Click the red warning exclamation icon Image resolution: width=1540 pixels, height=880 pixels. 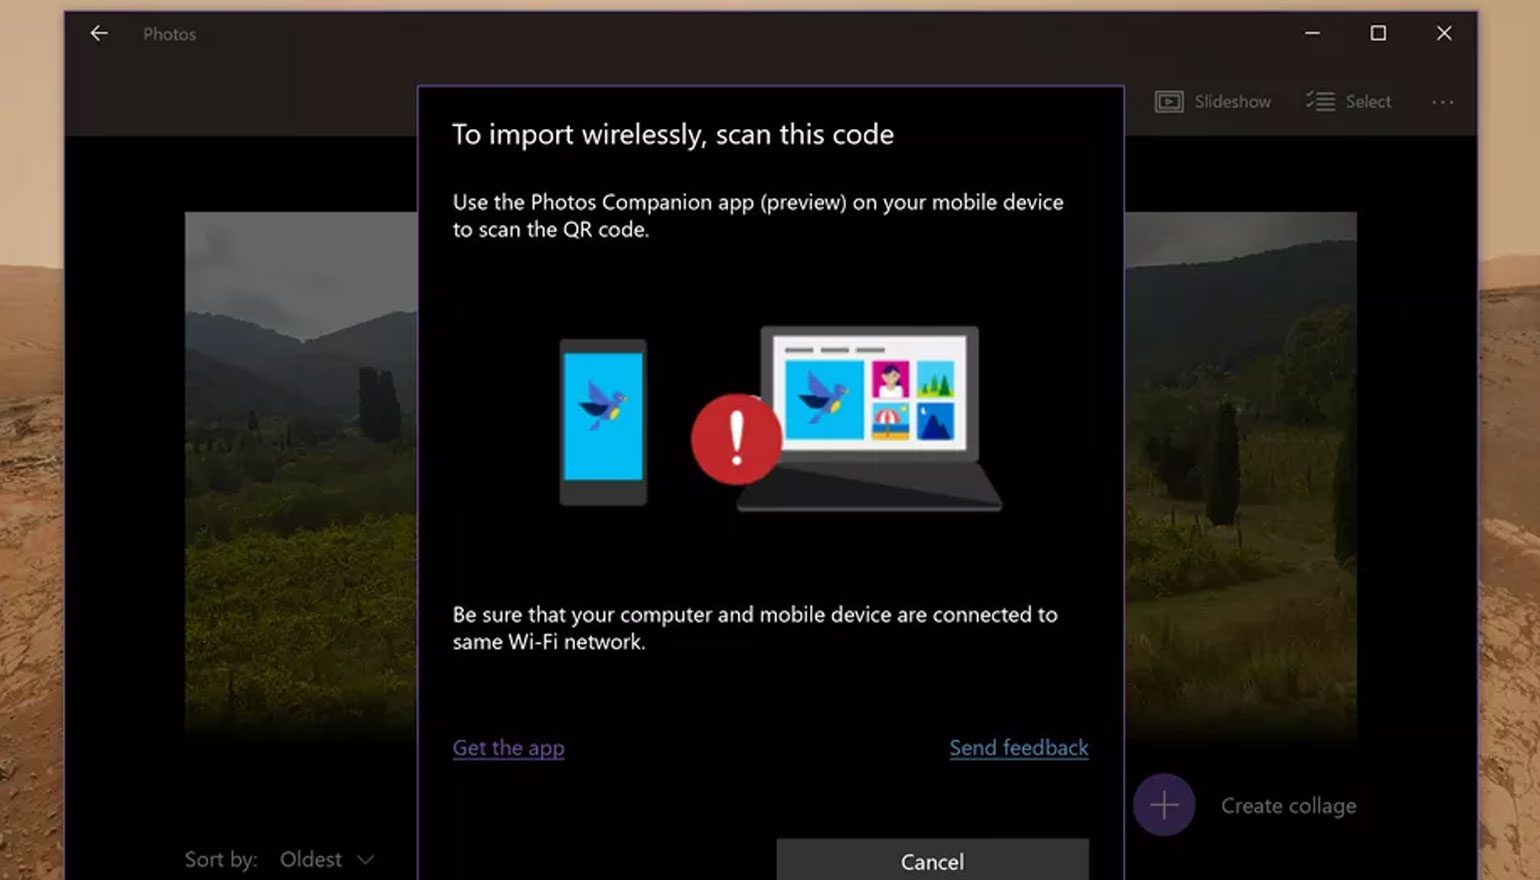pos(737,441)
